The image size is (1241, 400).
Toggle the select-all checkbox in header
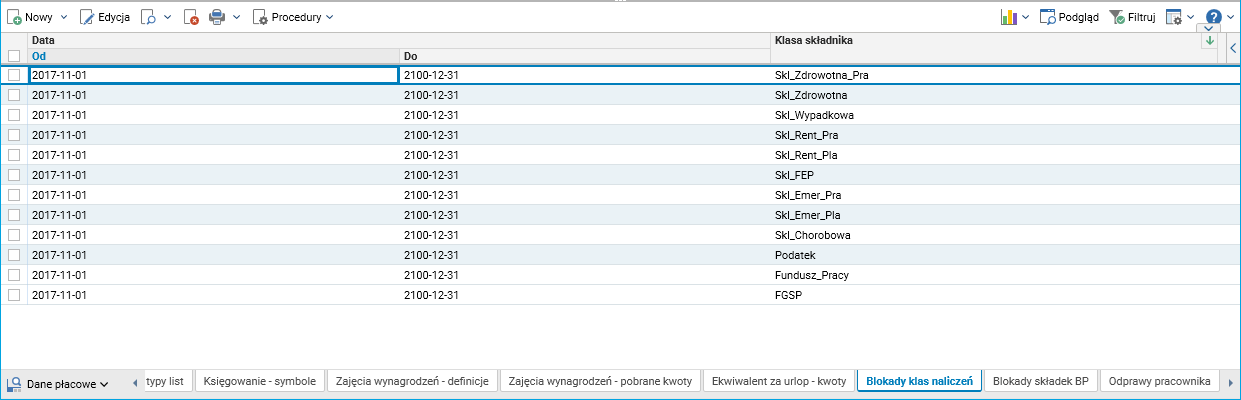(14, 56)
